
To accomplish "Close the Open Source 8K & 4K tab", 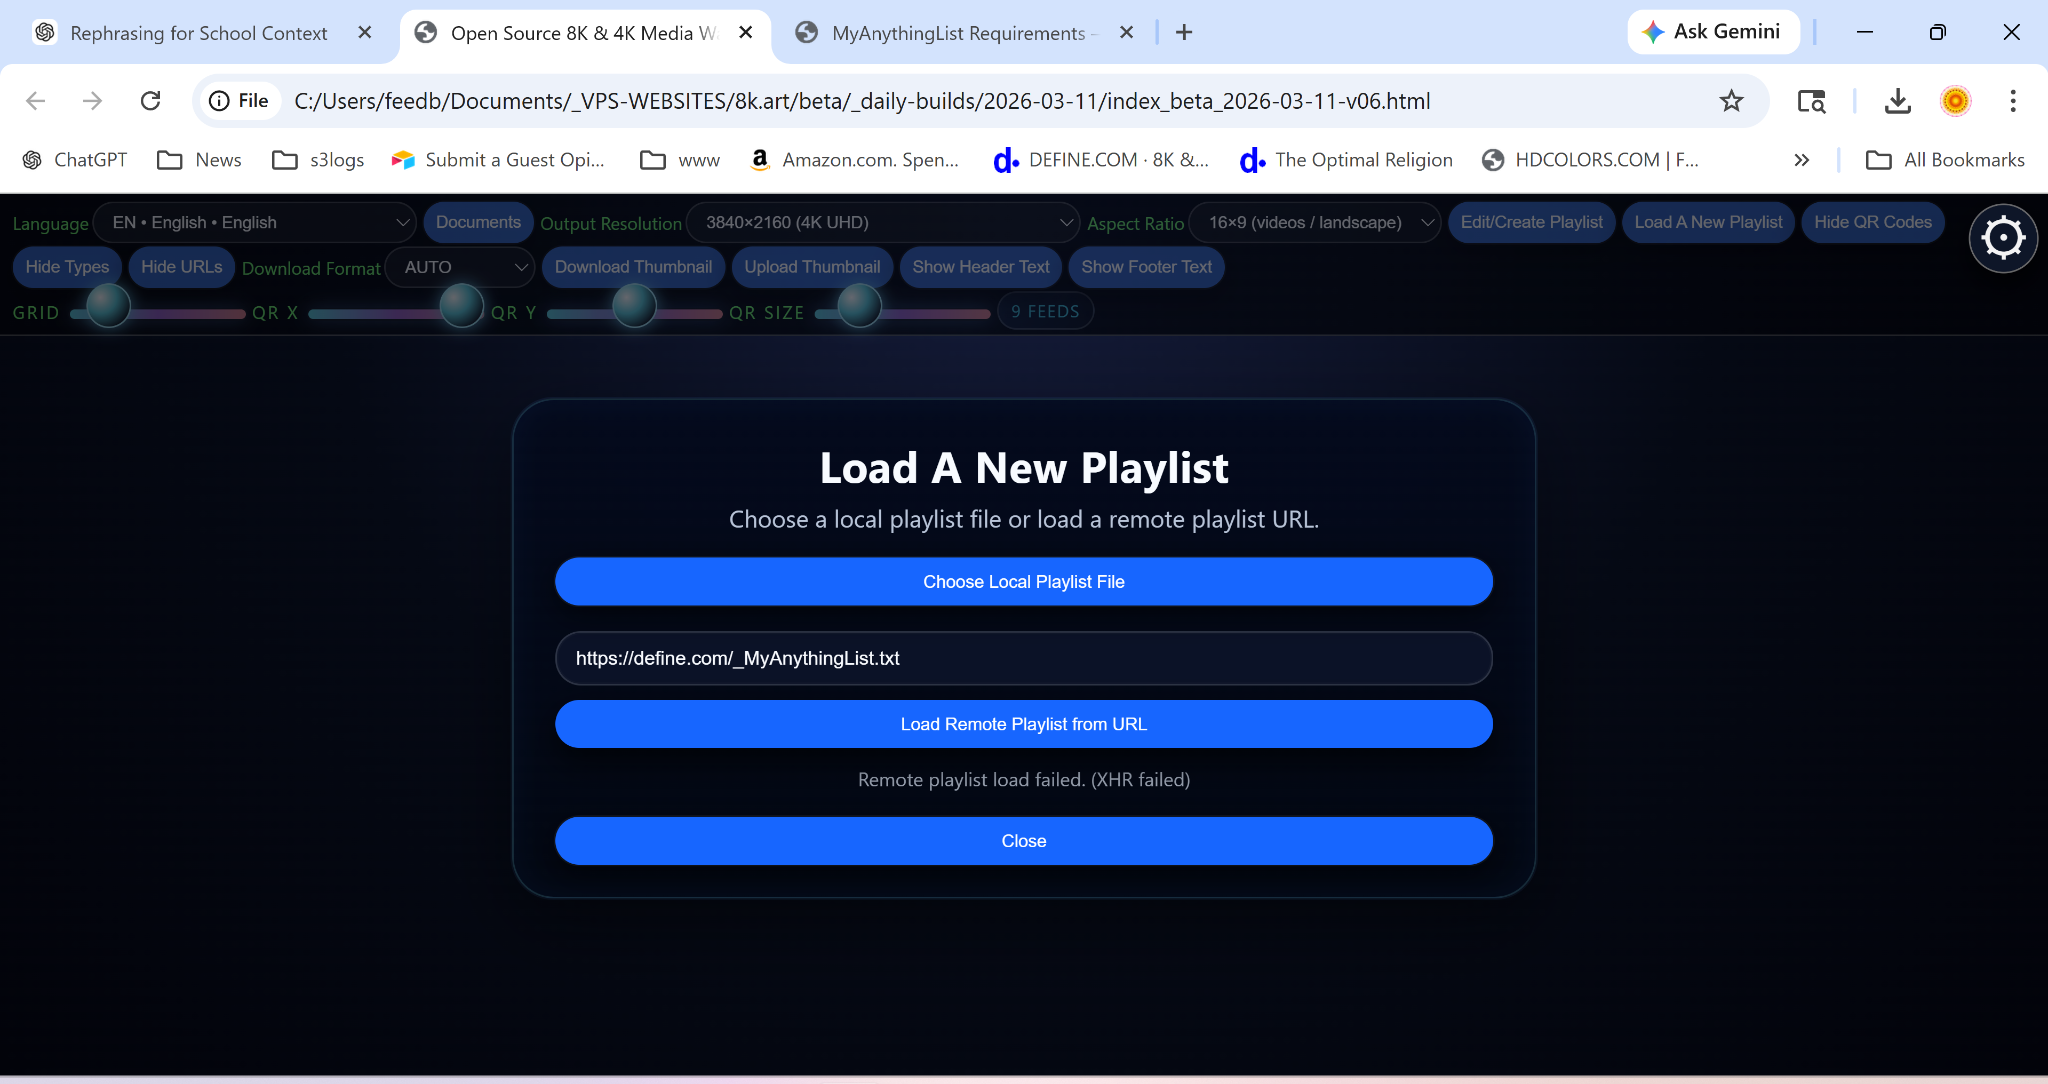I will 746,33.
